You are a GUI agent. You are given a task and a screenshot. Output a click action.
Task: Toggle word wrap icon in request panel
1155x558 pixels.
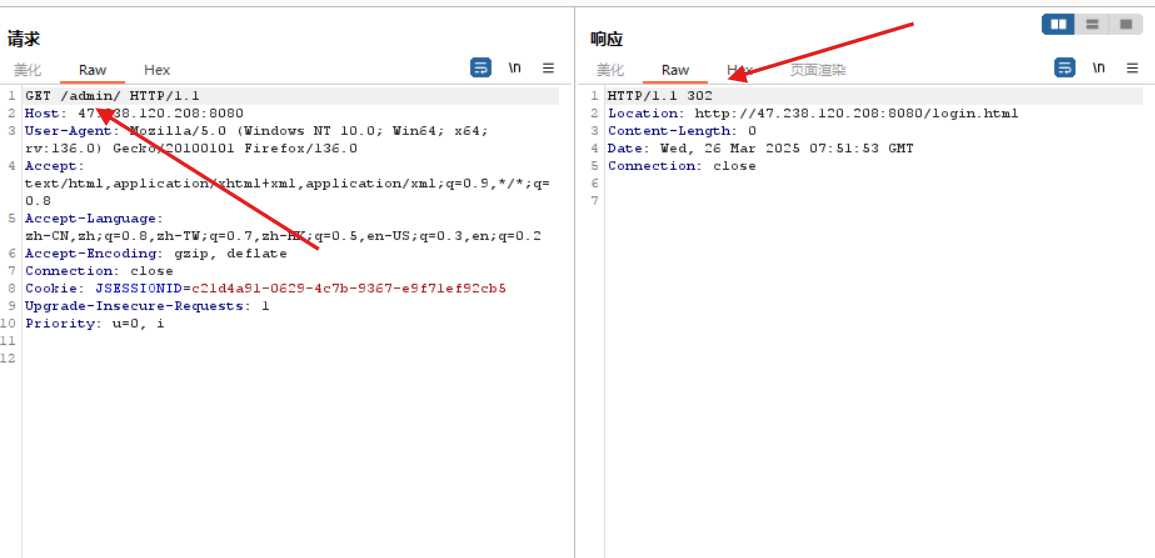(x=481, y=68)
